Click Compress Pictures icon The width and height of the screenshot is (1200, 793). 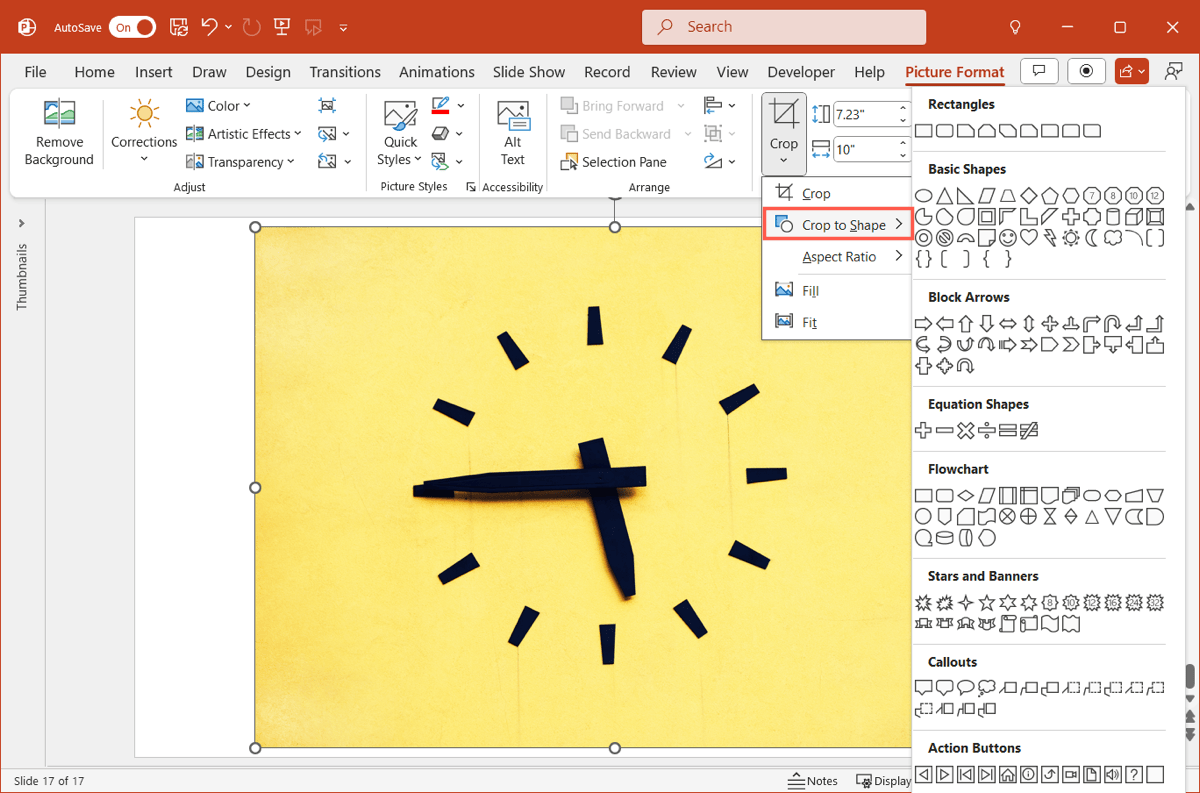click(327, 105)
